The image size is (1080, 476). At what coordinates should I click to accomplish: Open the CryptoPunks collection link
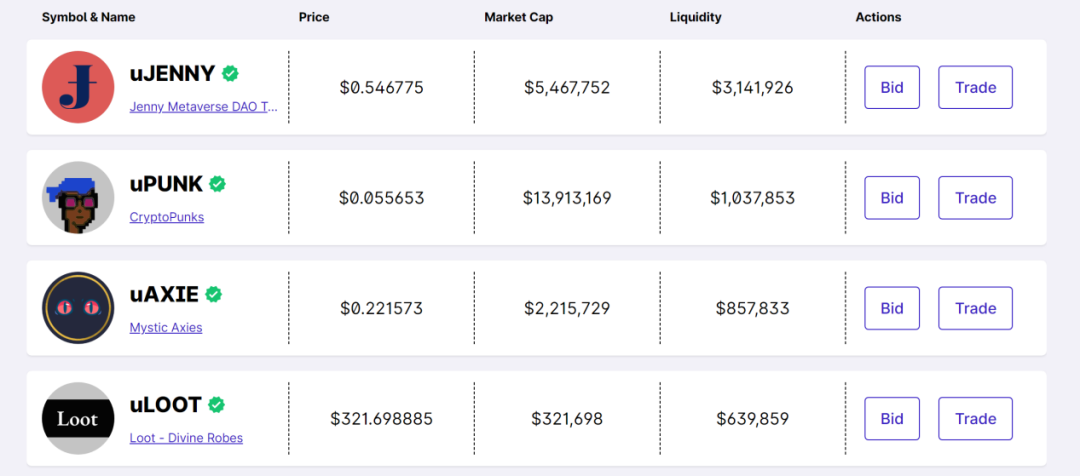(x=167, y=217)
